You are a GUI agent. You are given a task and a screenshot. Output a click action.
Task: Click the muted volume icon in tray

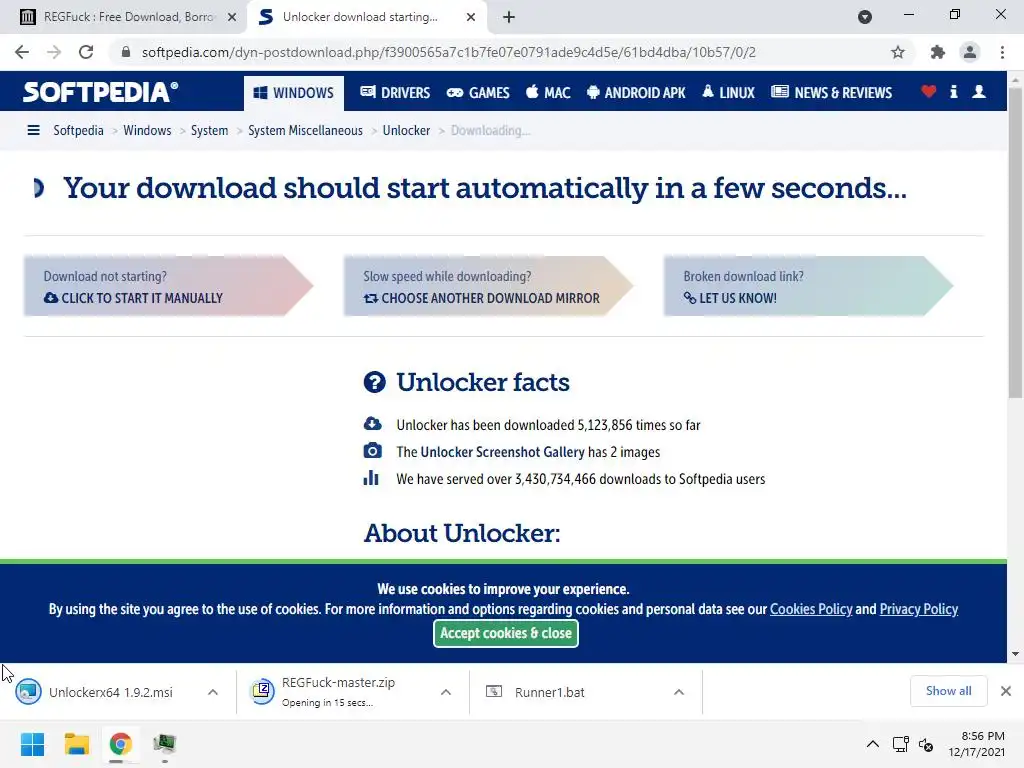tap(926, 744)
